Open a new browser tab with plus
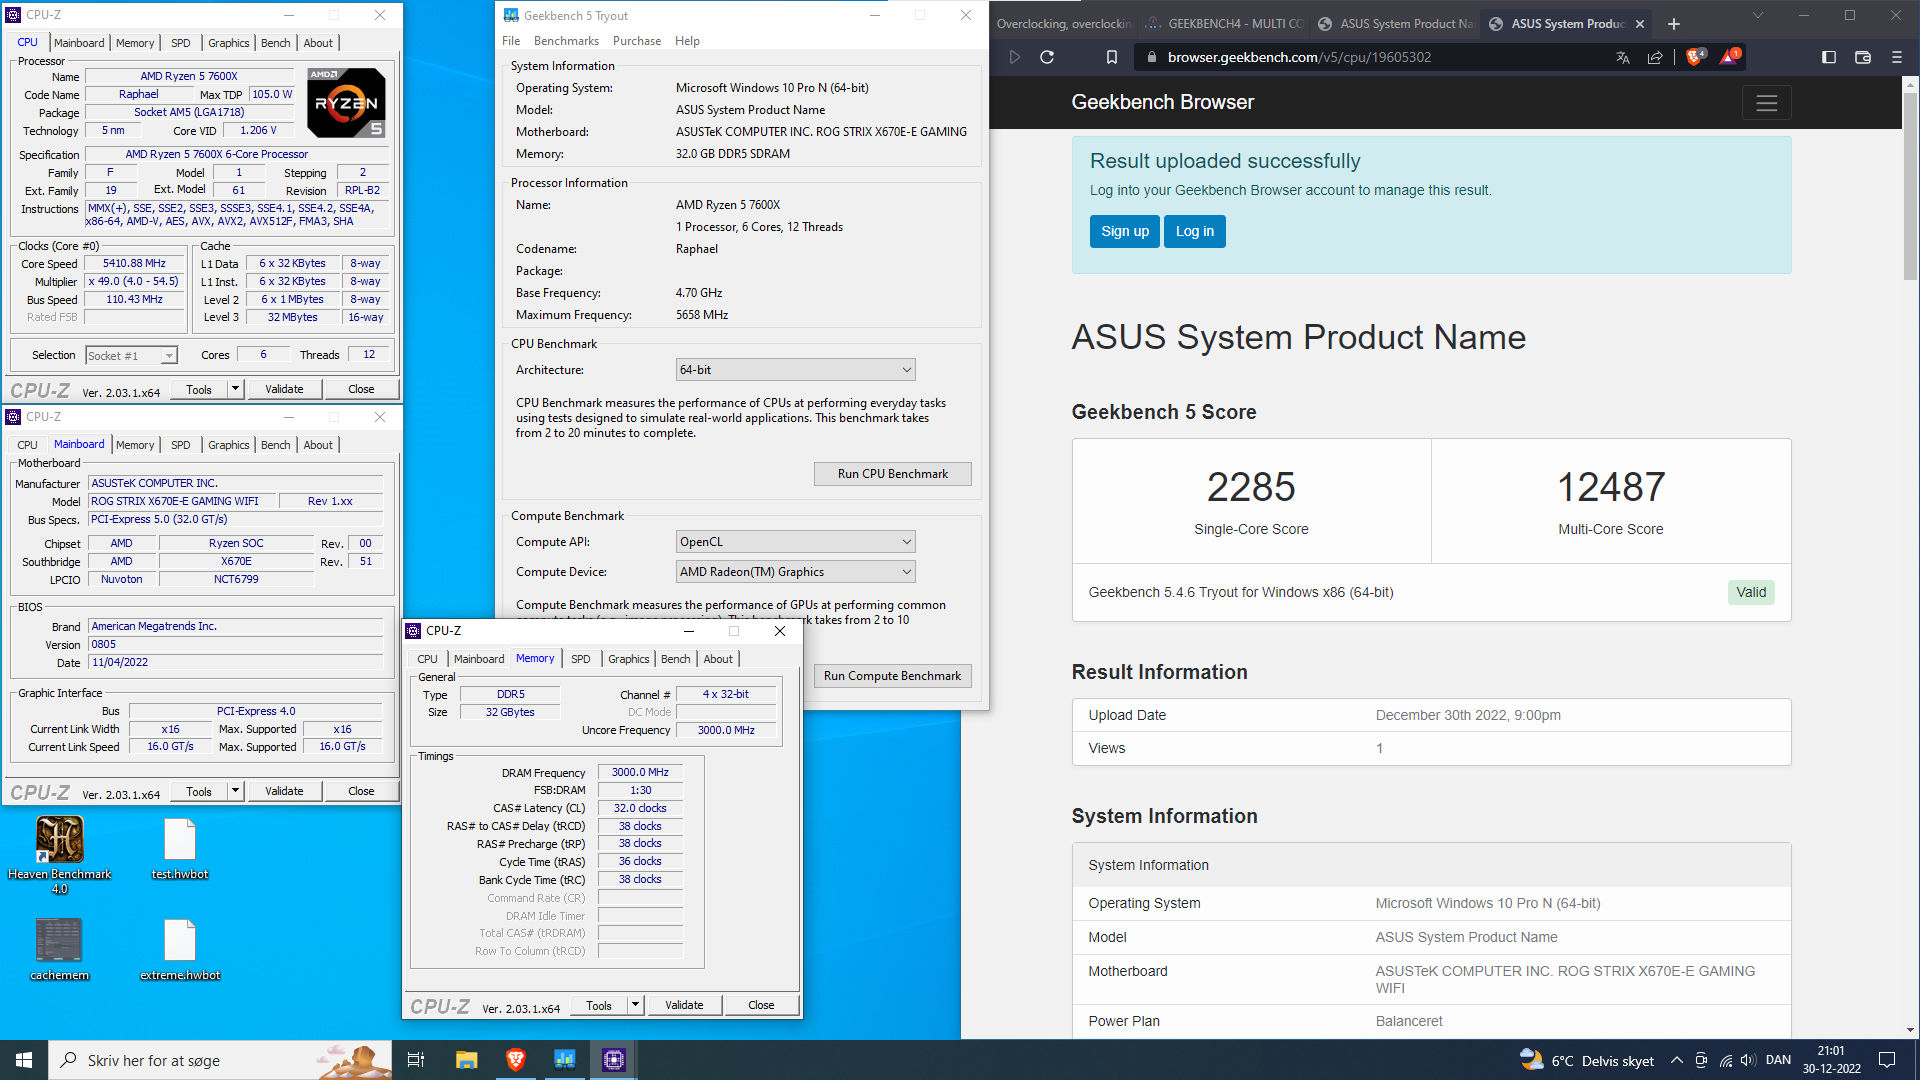Image resolution: width=1920 pixels, height=1080 pixels. click(x=1674, y=24)
